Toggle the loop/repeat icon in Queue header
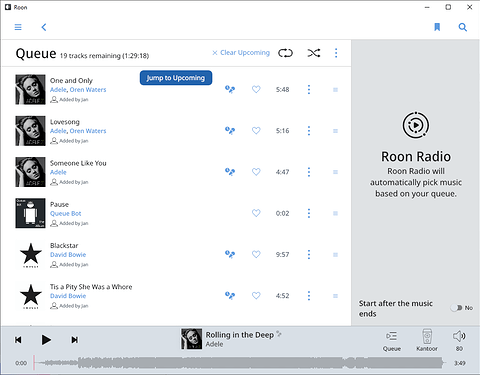The image size is (480, 375). pyautogui.click(x=285, y=53)
